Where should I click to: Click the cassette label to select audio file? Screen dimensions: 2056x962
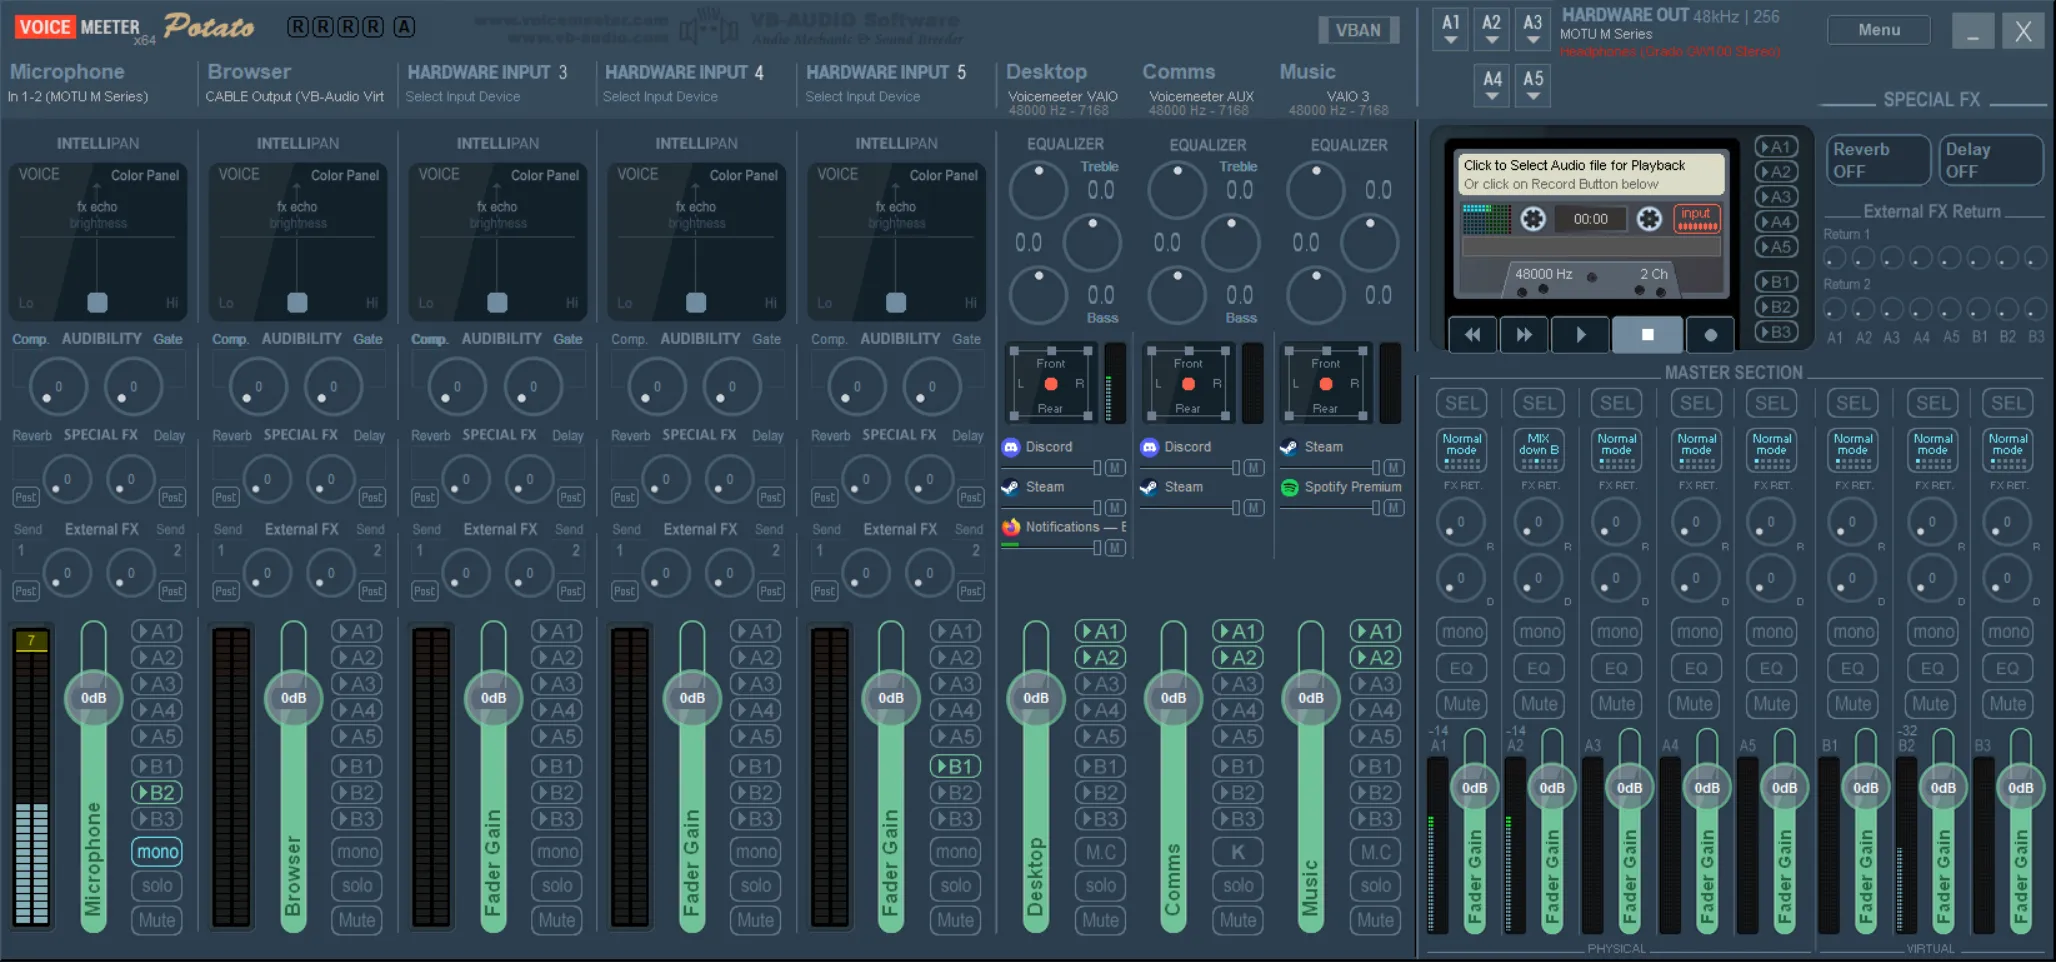1587,174
